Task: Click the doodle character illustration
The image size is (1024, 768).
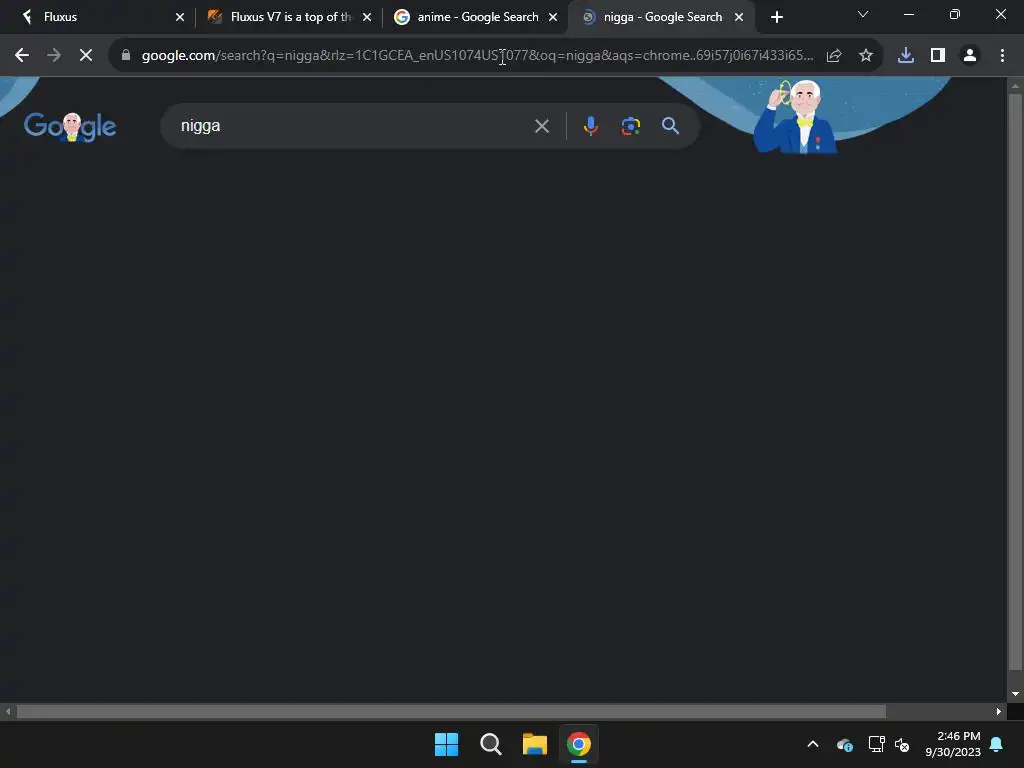Action: tap(794, 116)
